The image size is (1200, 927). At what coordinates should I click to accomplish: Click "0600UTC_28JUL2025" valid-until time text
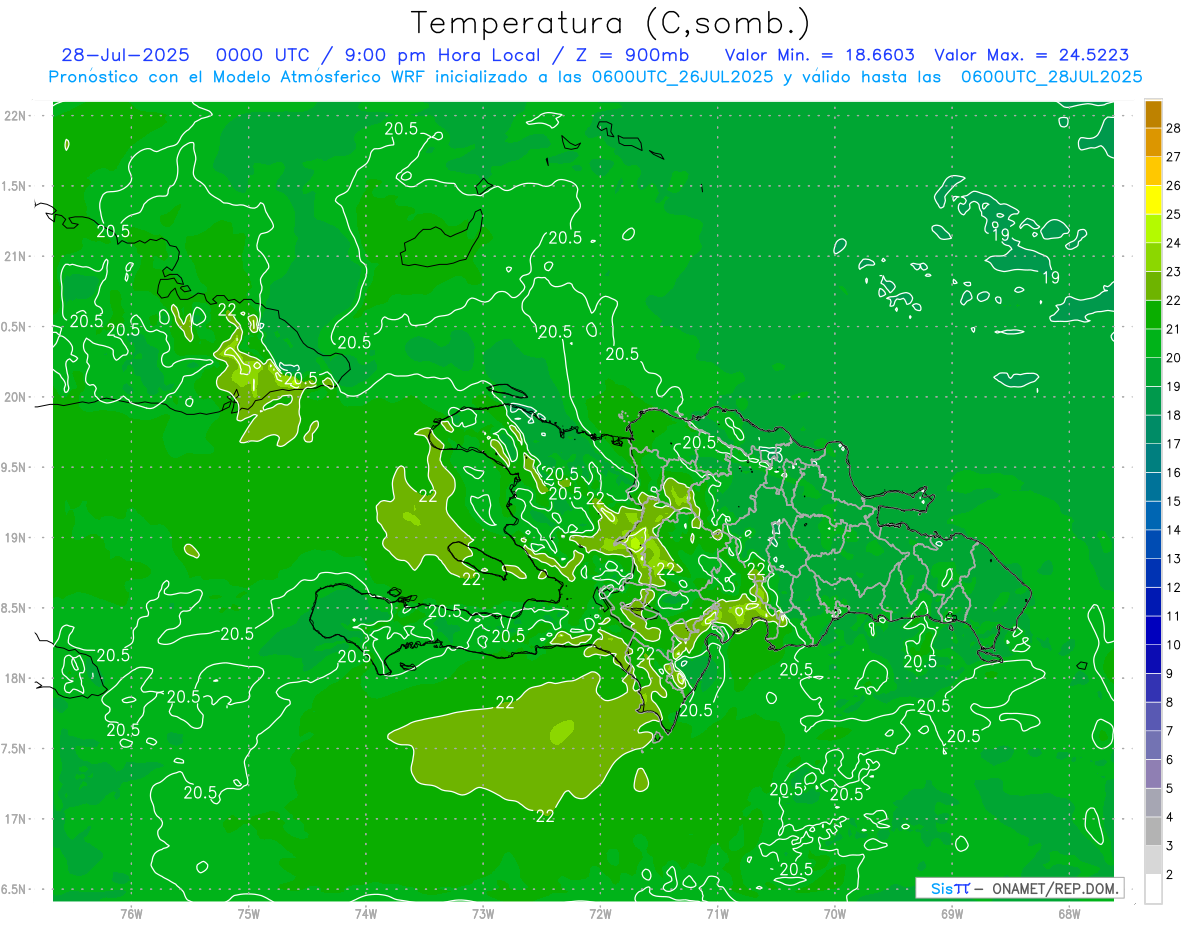(1051, 77)
